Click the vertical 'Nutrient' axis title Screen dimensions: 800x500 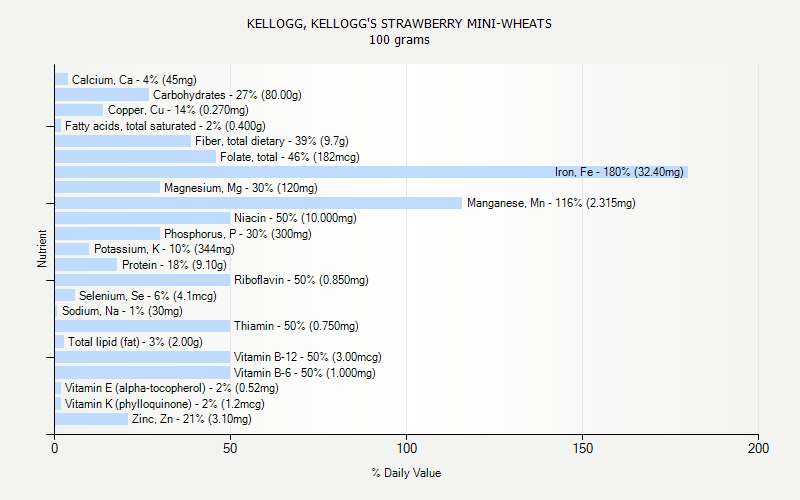(x=42, y=249)
